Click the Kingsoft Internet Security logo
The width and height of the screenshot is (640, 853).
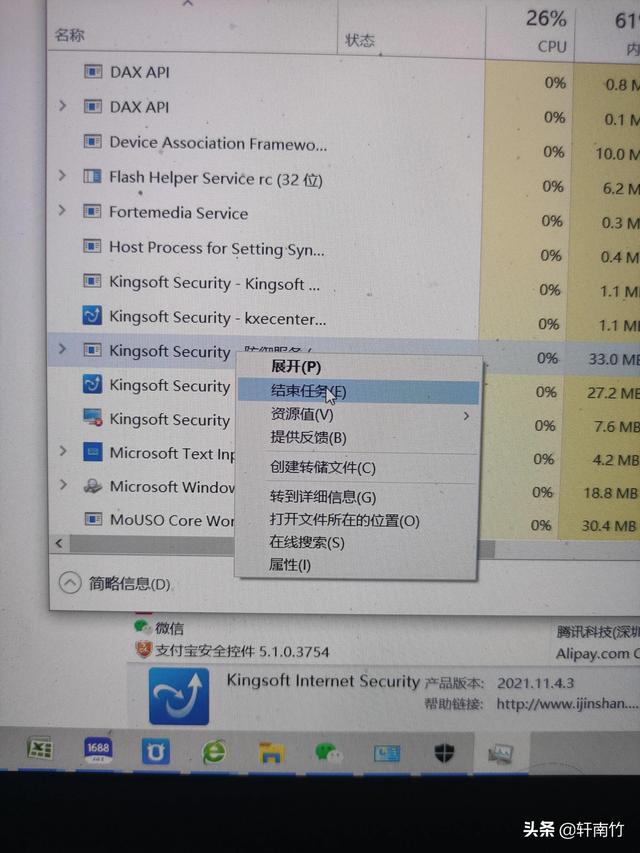(179, 696)
